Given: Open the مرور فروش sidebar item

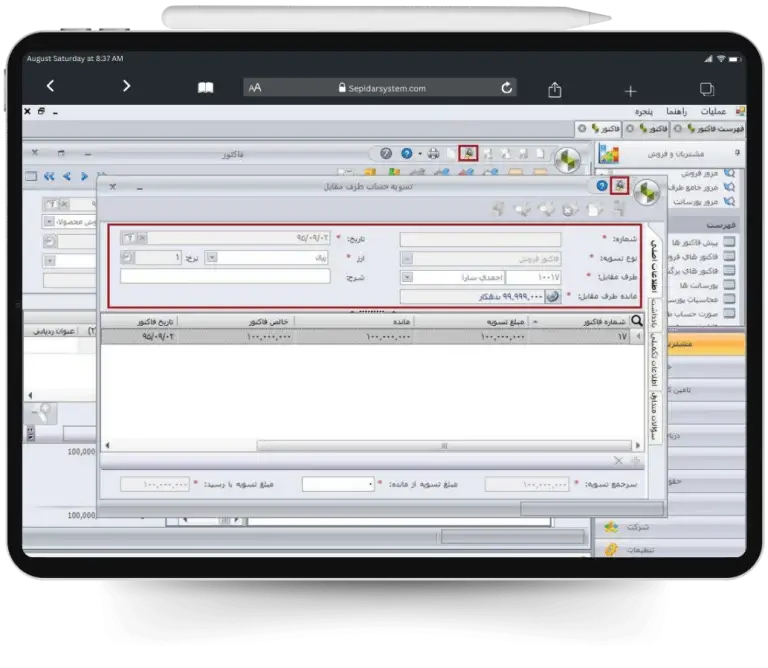Looking at the screenshot, I should point(707,173).
